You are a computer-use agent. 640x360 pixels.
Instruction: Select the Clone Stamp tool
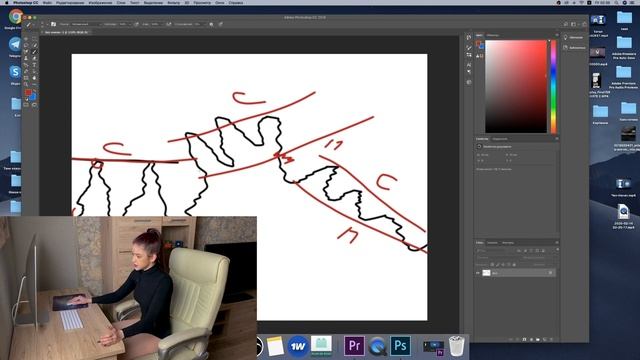click(x=26, y=58)
